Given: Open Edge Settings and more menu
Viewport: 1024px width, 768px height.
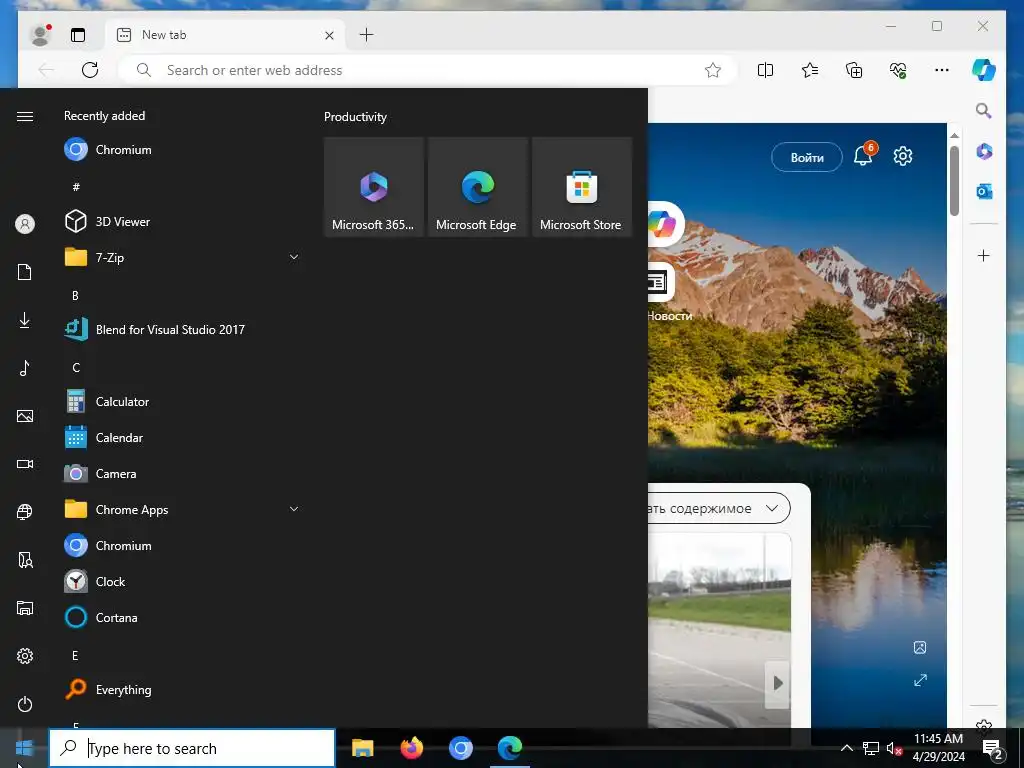Looking at the screenshot, I should (942, 70).
